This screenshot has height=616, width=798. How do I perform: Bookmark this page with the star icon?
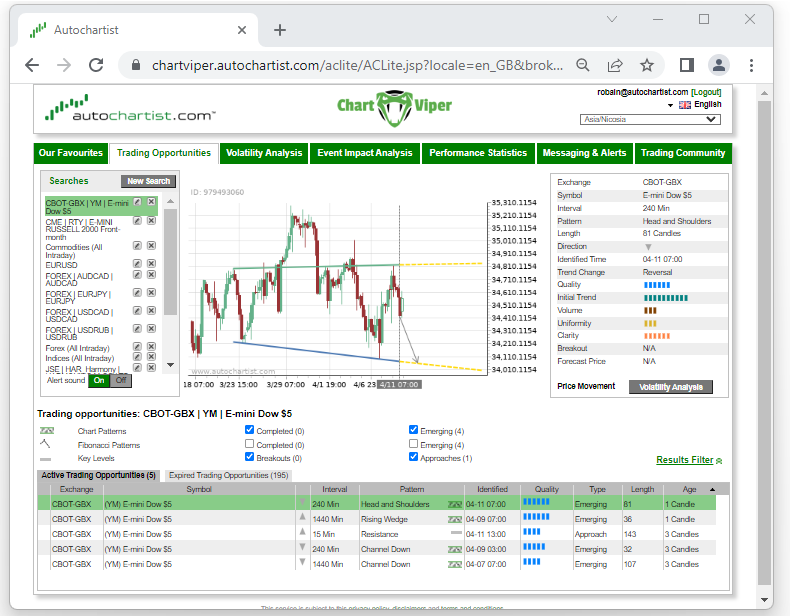pos(647,65)
